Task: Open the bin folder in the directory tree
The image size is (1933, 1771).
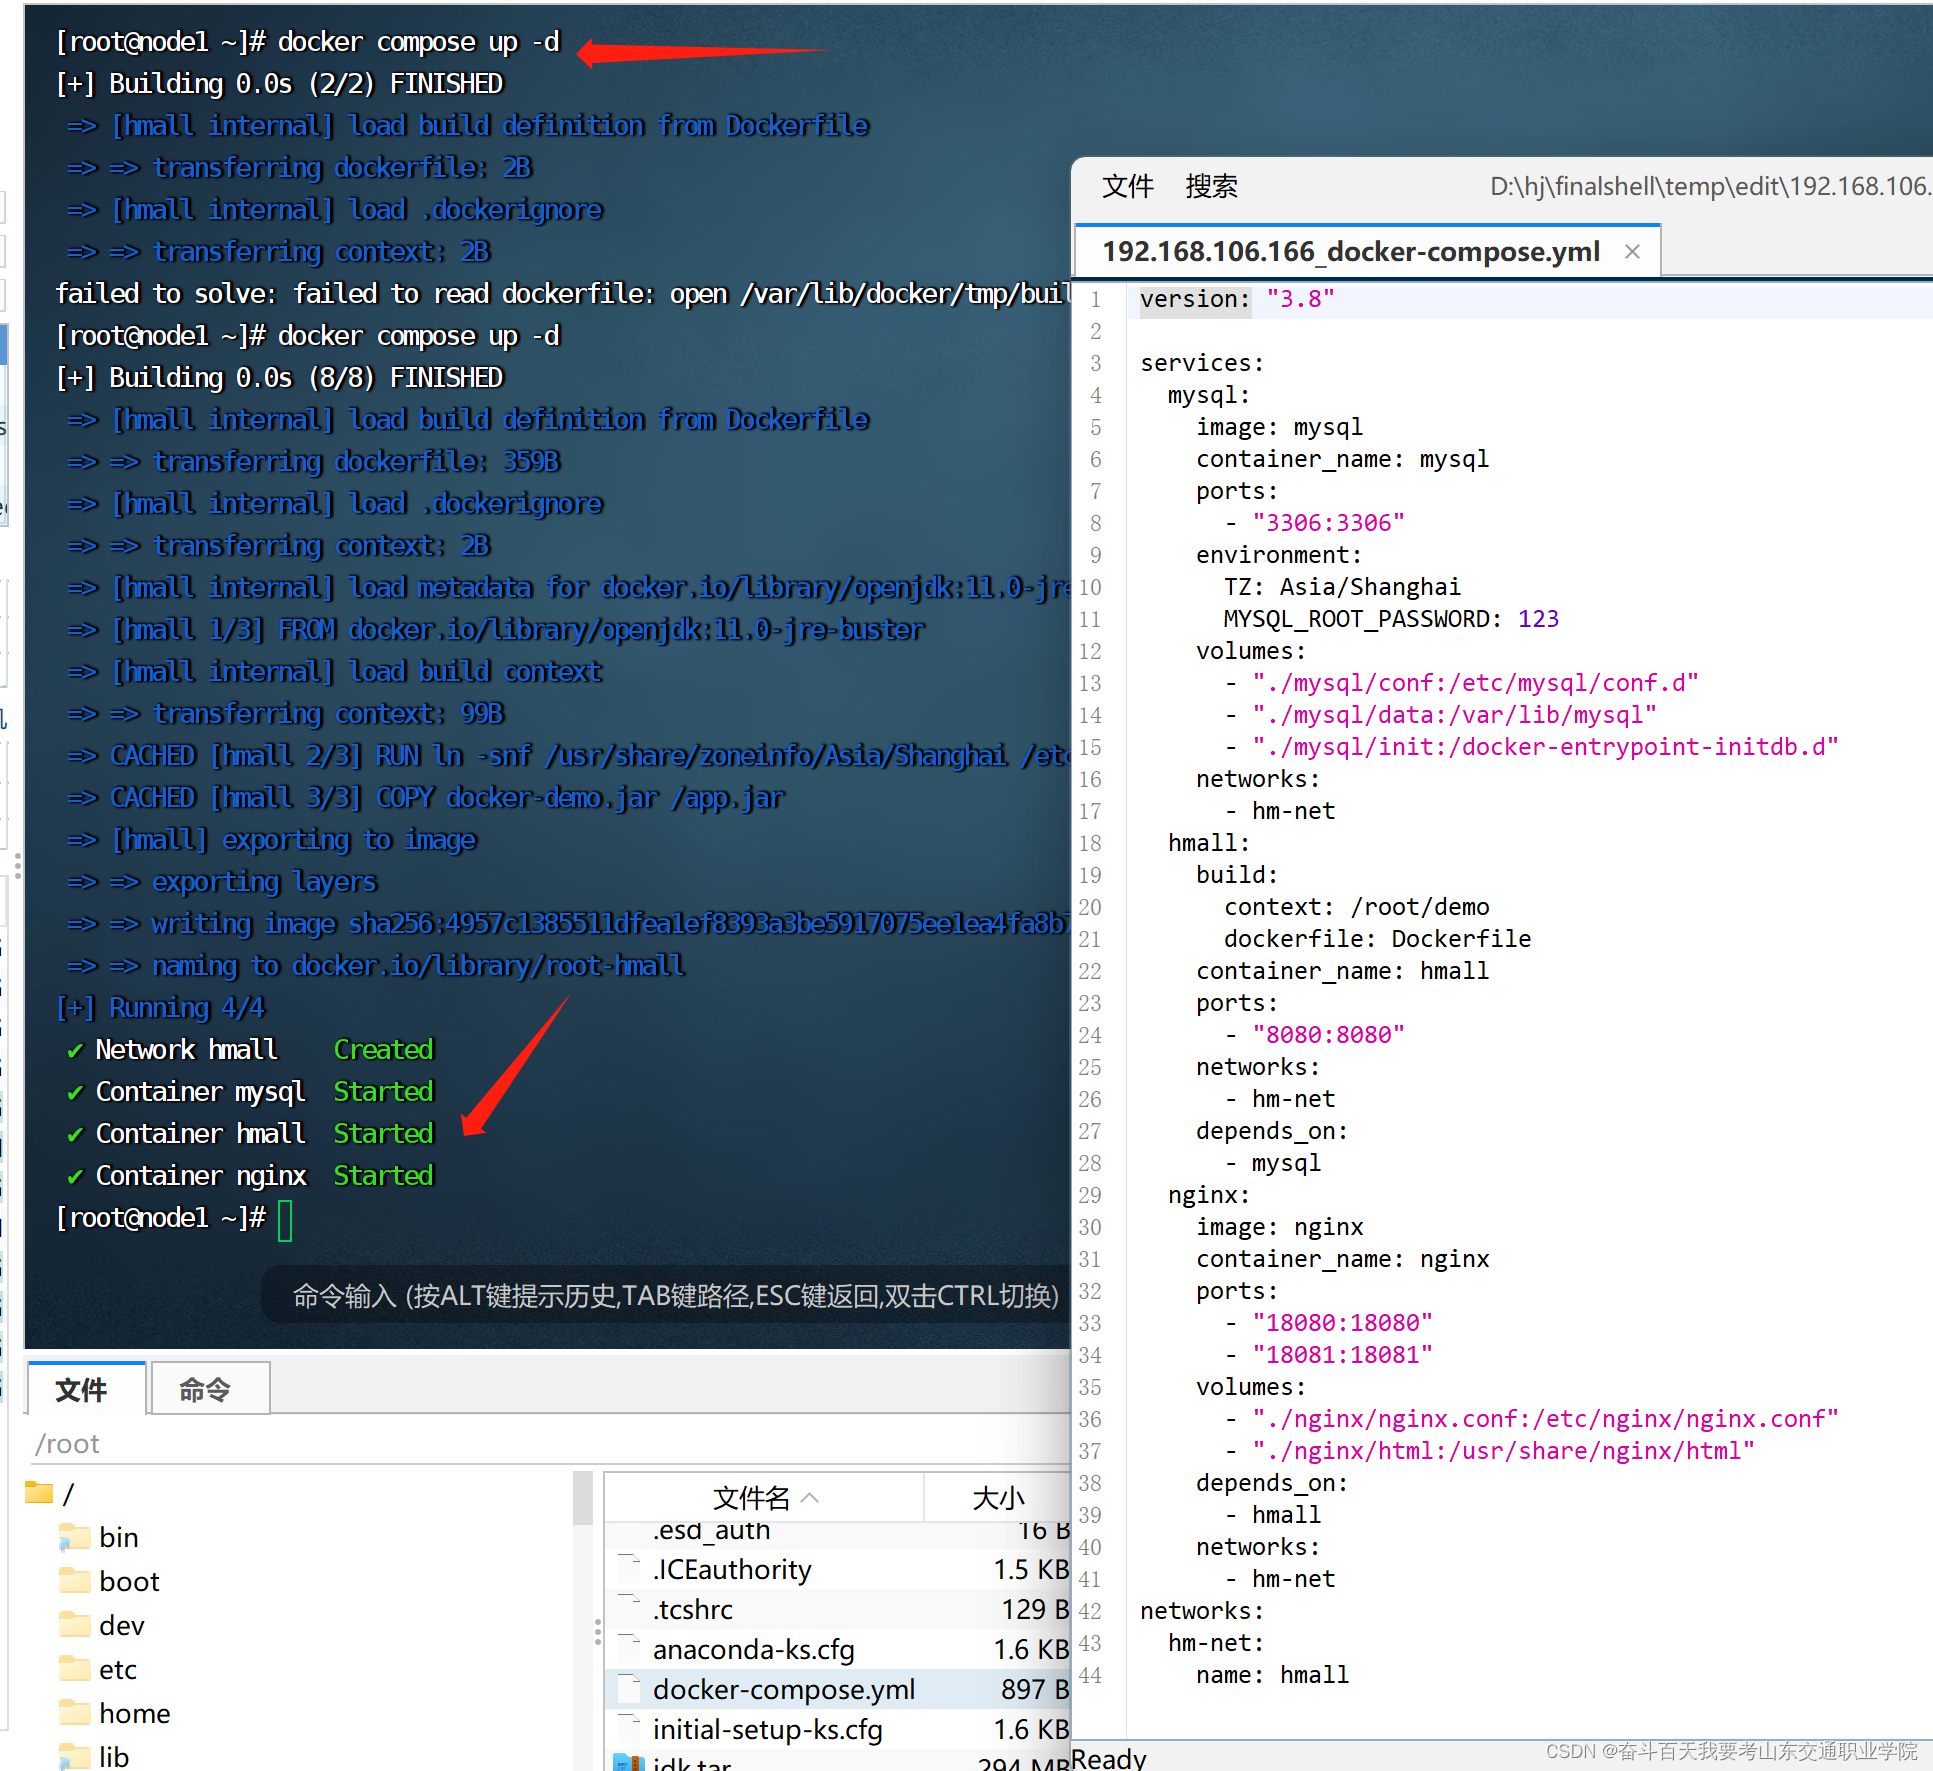Action: click(x=118, y=1537)
